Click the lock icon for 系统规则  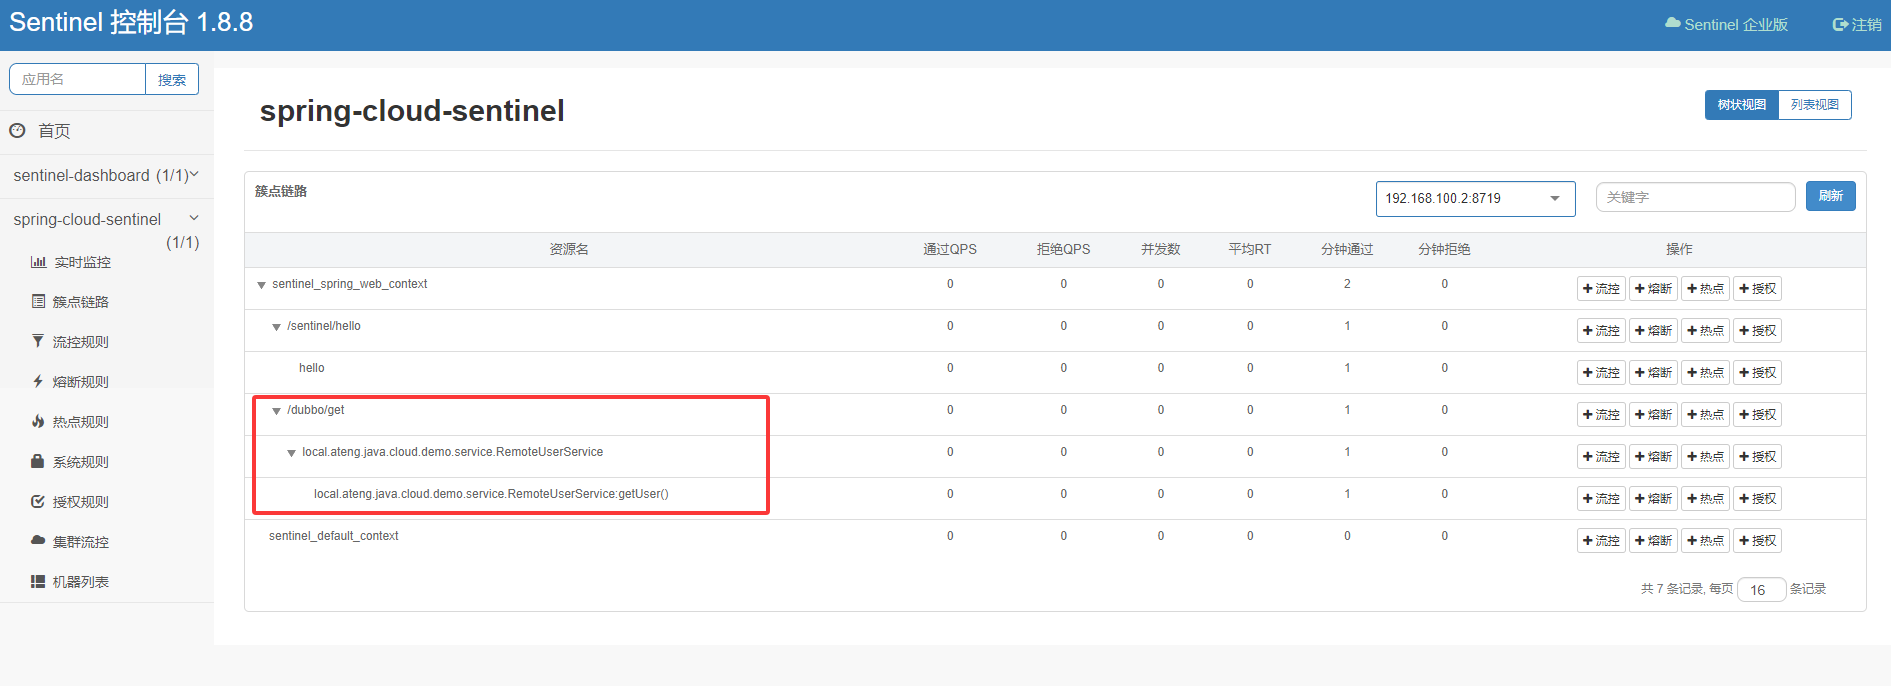38,461
